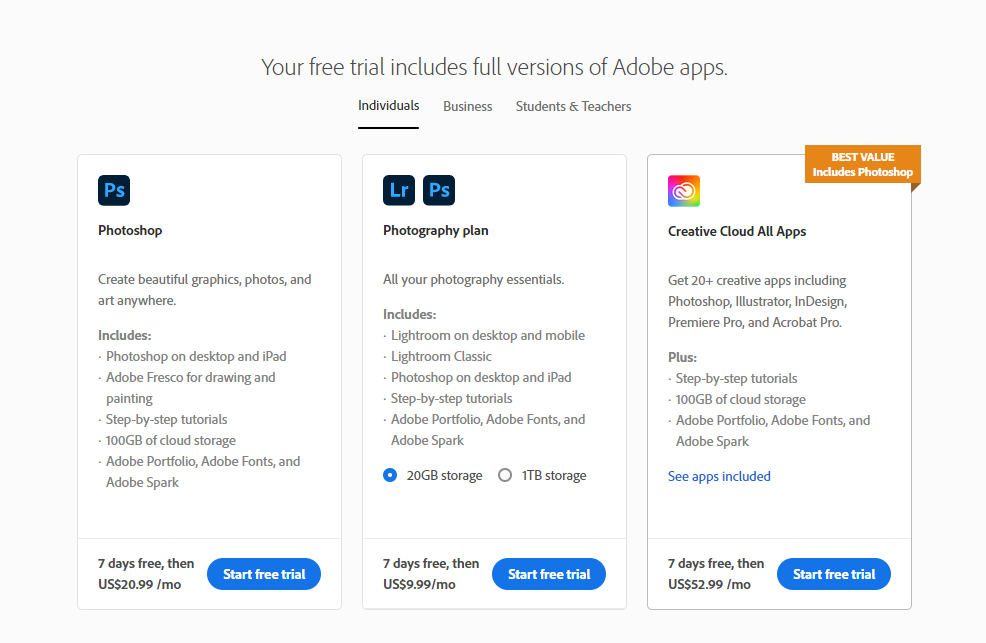
Task: Click the Photoshop plan title
Action: 130,231
